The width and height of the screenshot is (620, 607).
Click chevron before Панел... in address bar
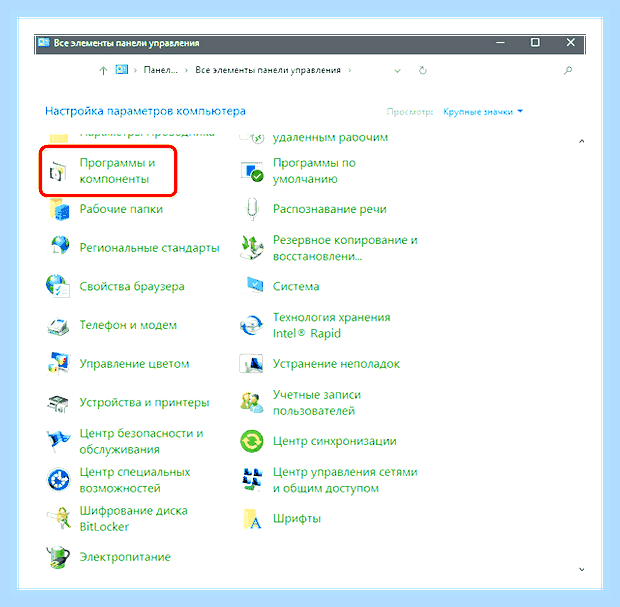pos(135,70)
